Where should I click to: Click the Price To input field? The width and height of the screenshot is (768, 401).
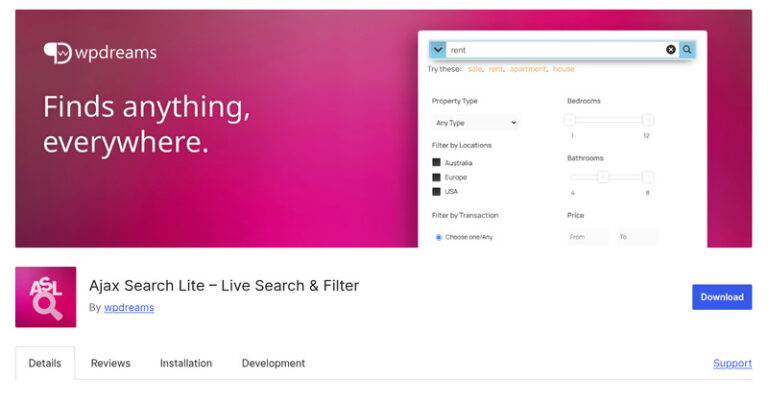point(637,237)
